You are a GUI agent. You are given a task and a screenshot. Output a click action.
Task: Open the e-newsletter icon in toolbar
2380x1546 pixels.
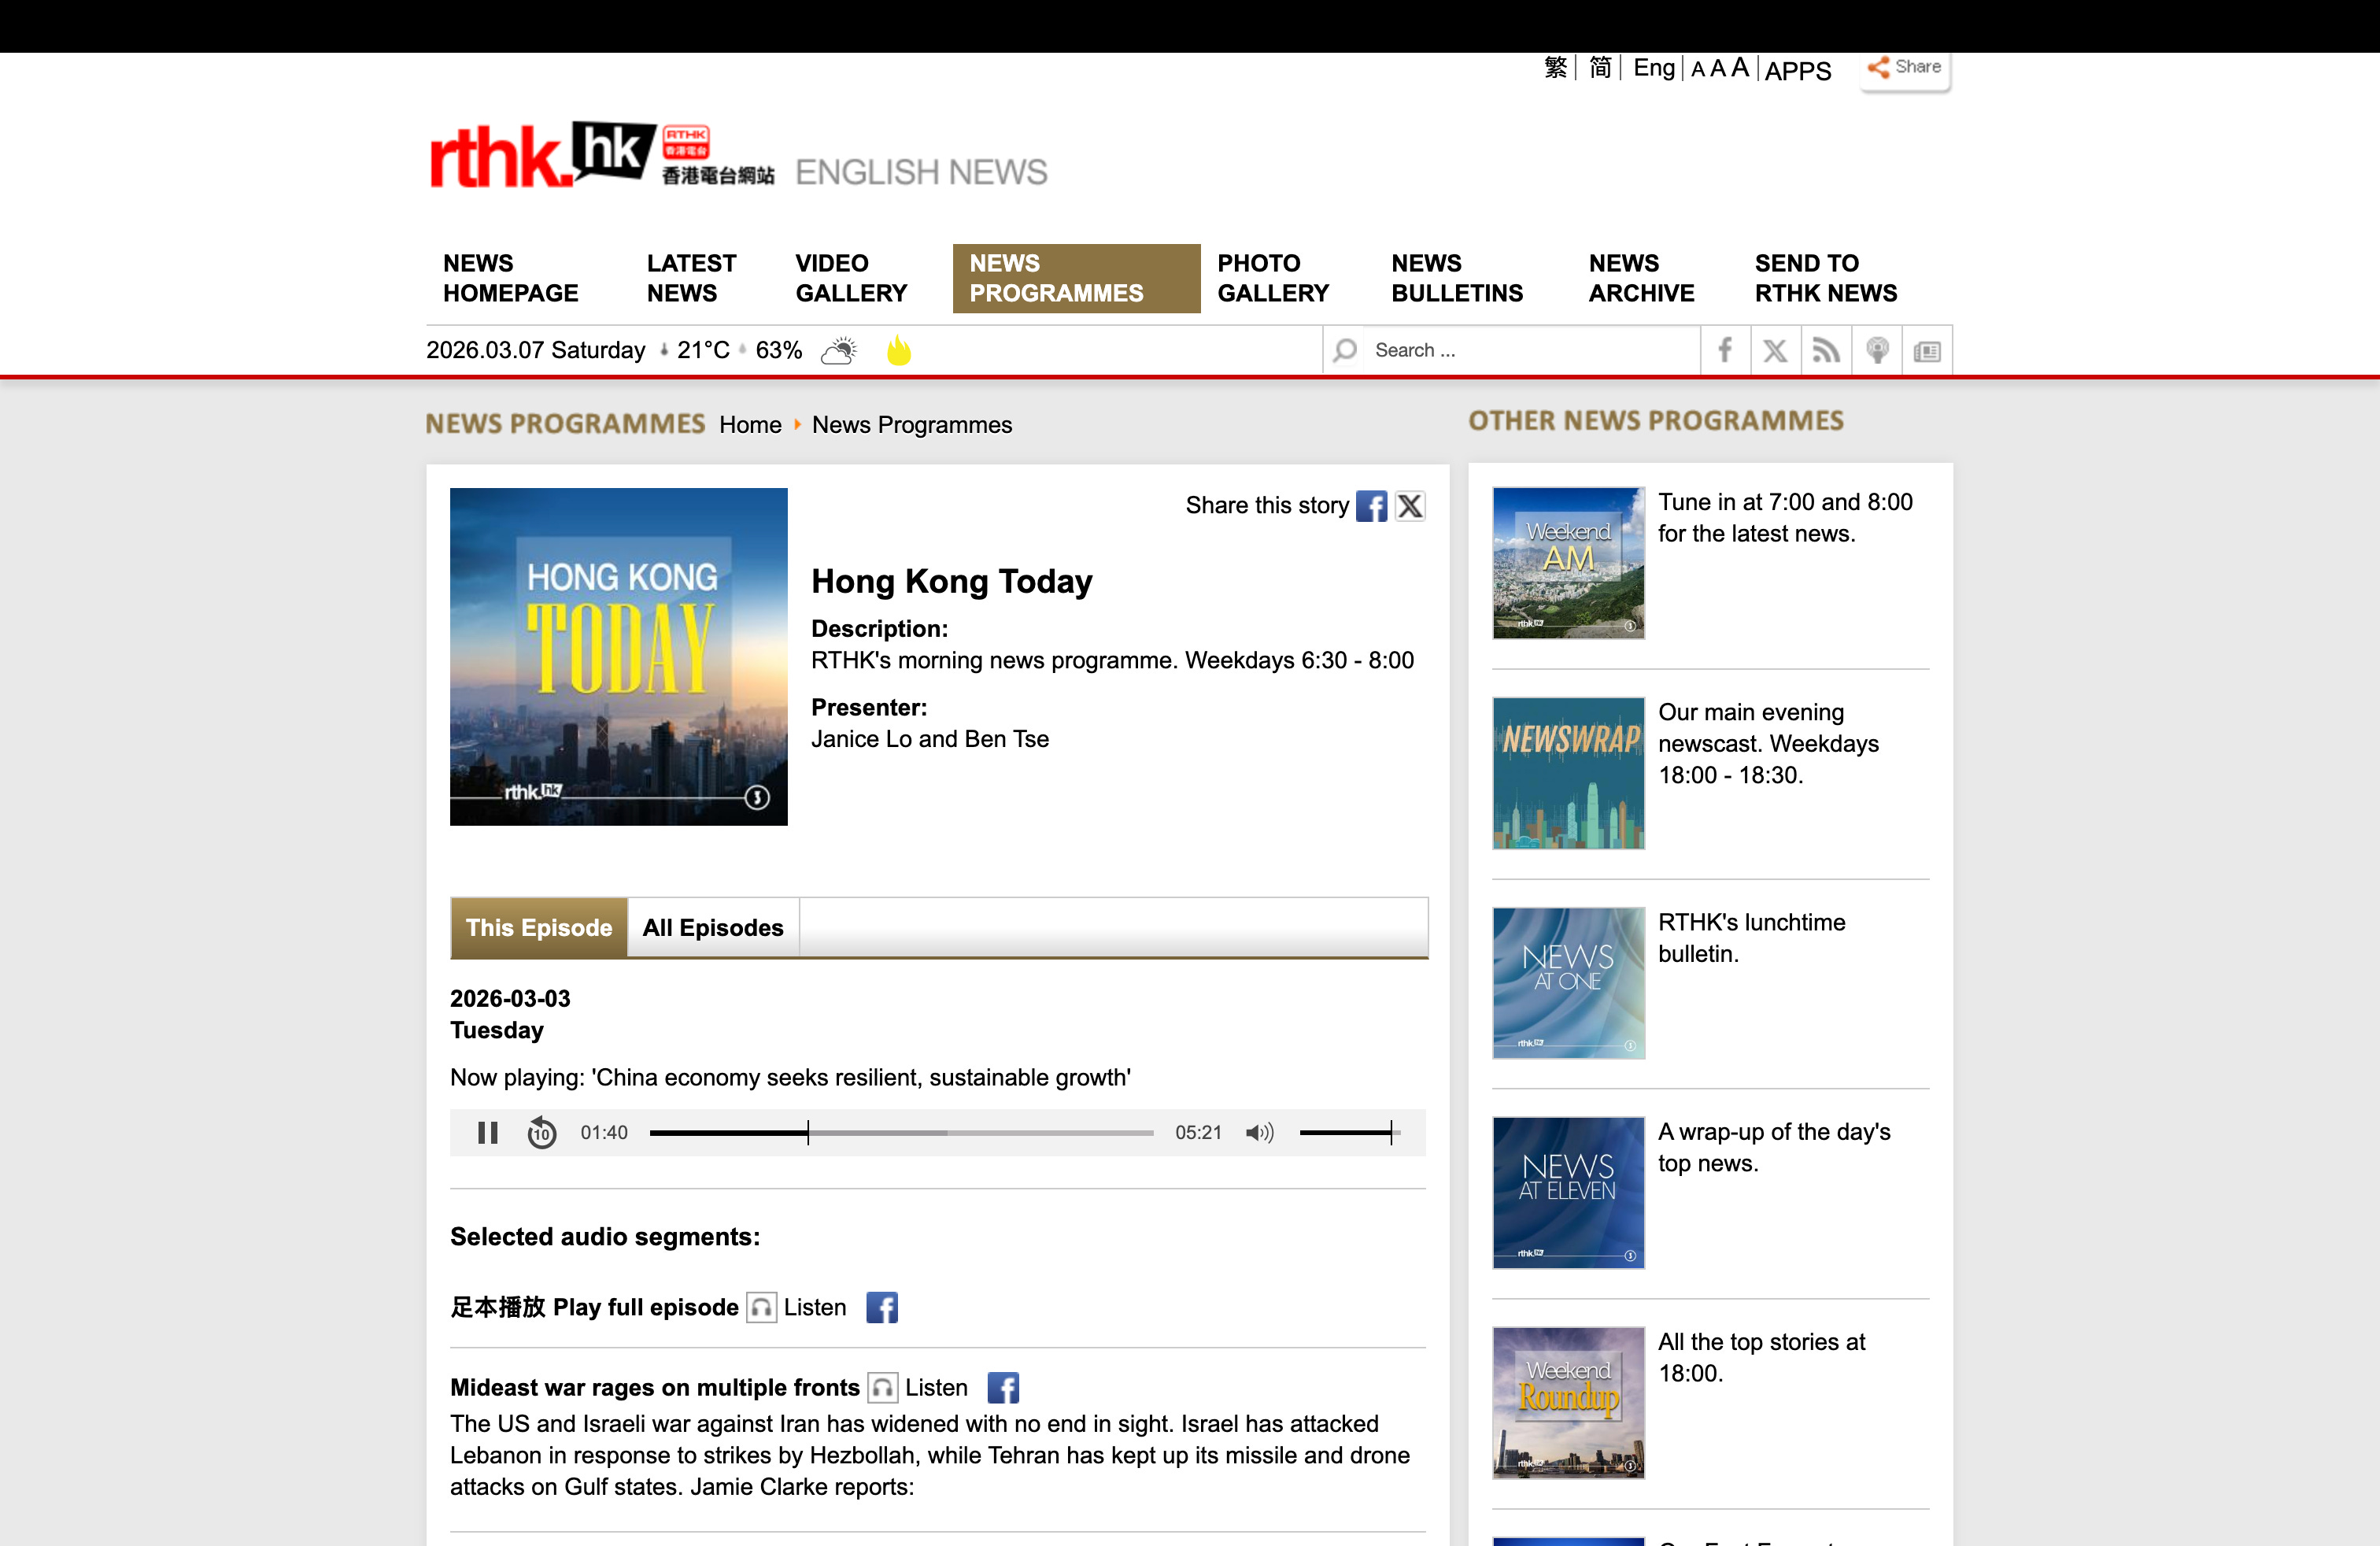pos(1927,350)
